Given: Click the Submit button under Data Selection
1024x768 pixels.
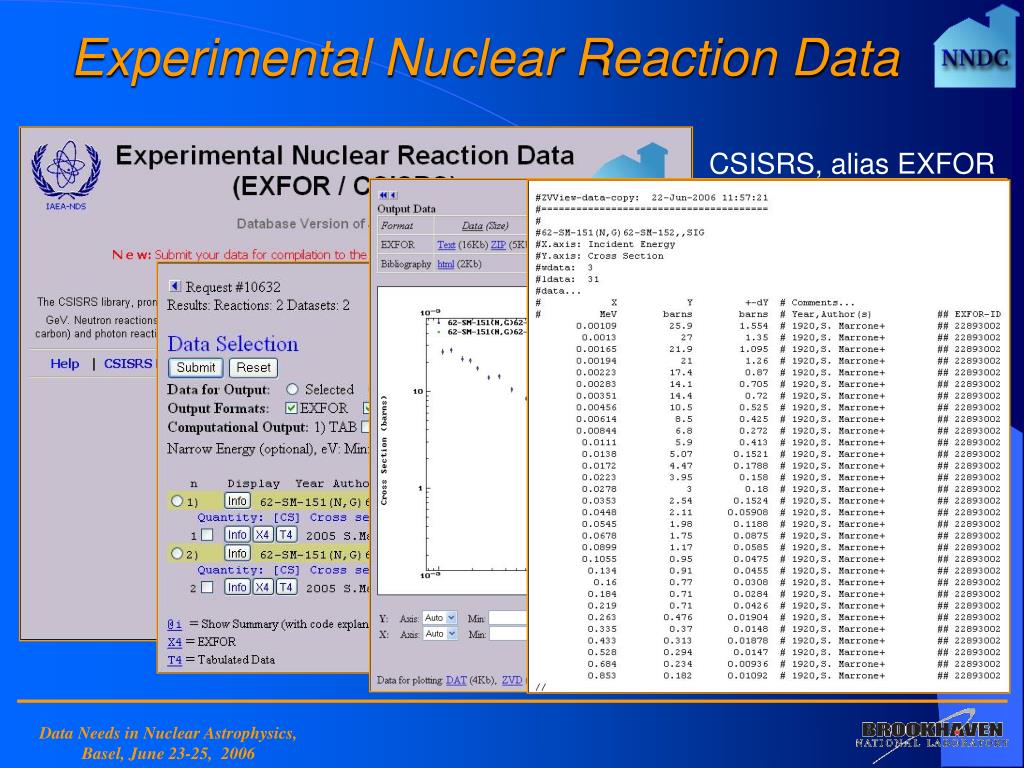Looking at the screenshot, I should point(195,368).
